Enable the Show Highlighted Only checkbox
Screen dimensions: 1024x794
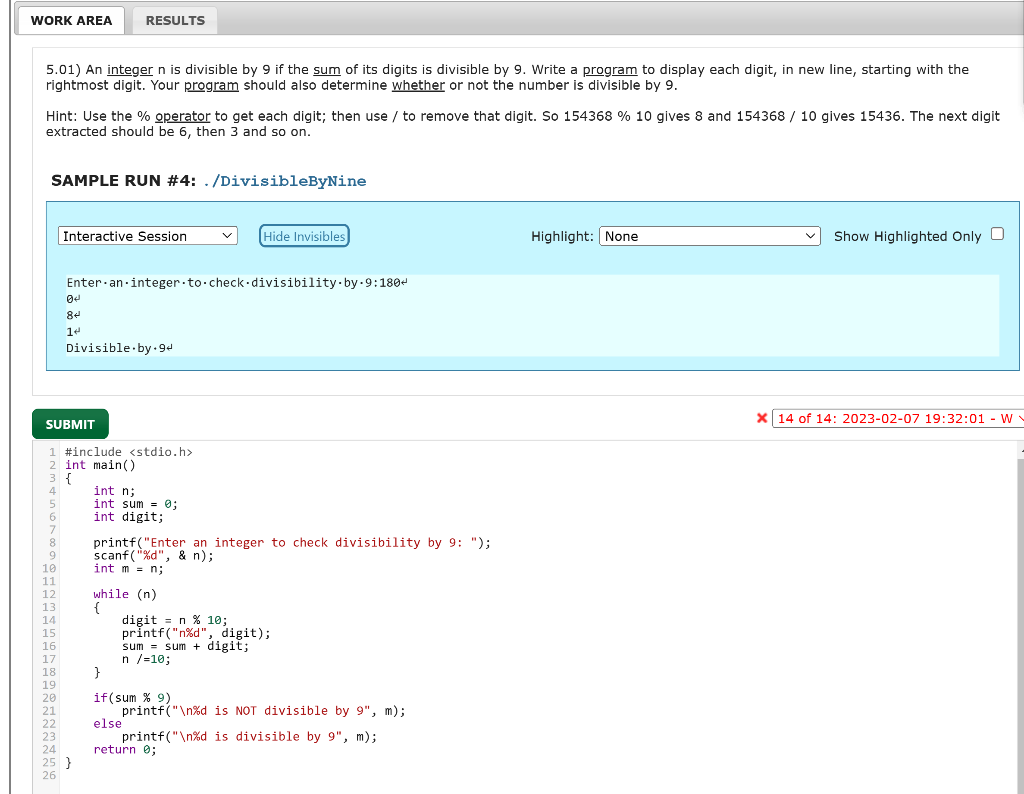point(996,233)
